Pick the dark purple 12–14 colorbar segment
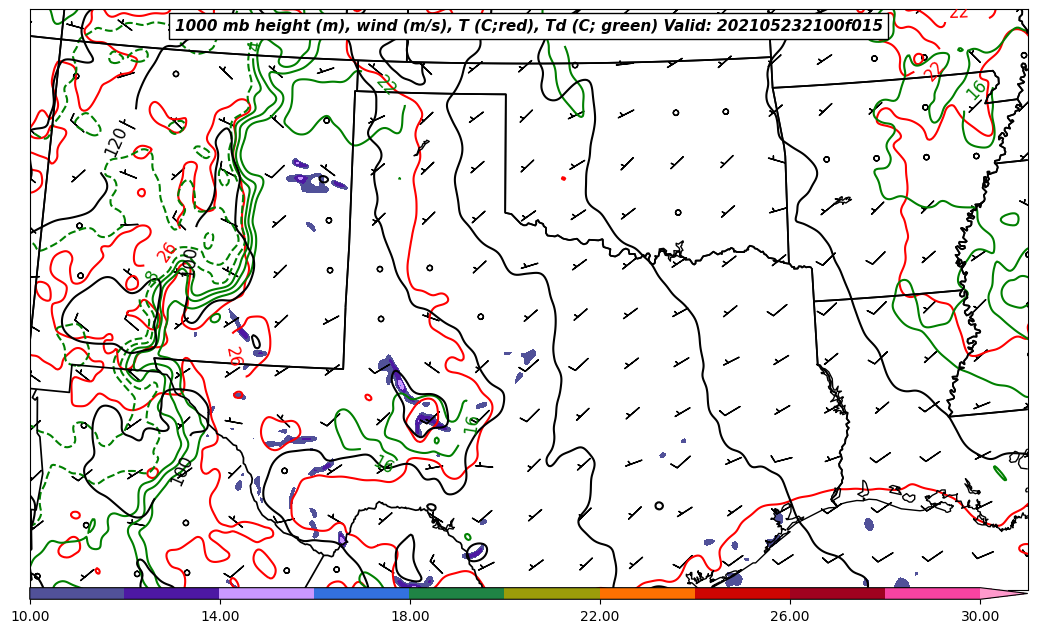The height and width of the screenshot is (633, 1037). (x=171, y=593)
